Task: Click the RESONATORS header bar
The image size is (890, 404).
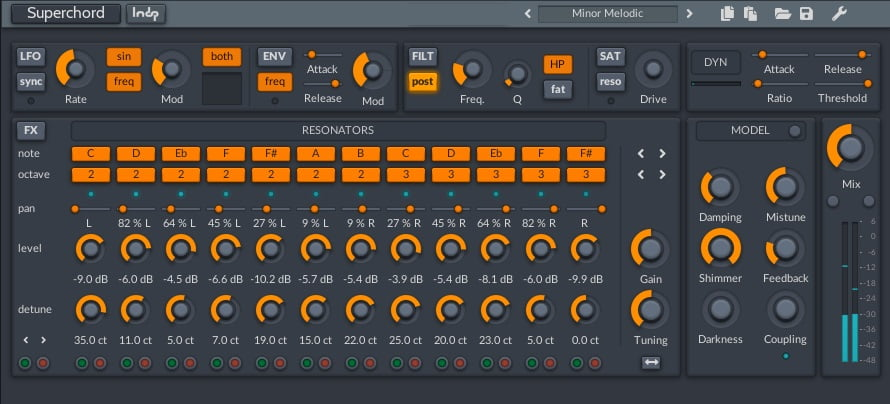Action: point(338,131)
